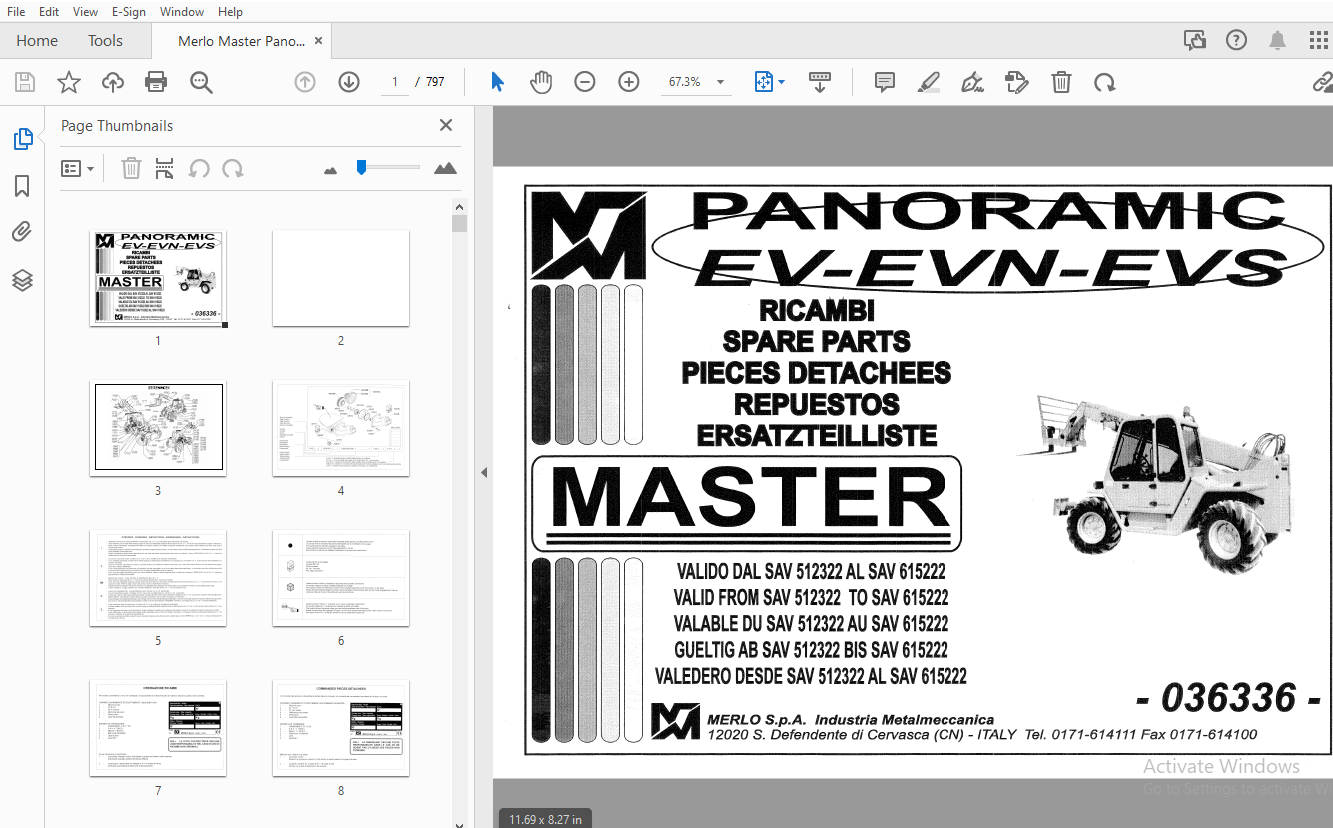Select blank page 2 thumbnail

(x=341, y=277)
